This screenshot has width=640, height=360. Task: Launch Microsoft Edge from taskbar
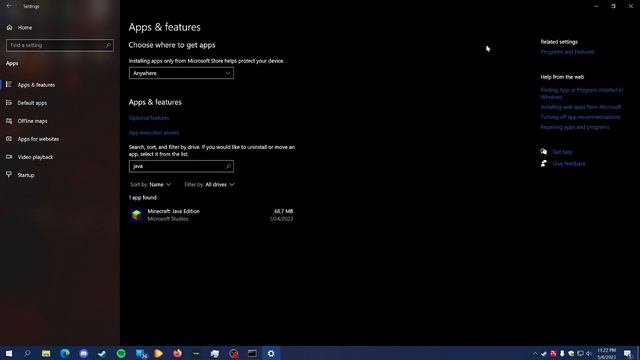[x=65, y=353]
